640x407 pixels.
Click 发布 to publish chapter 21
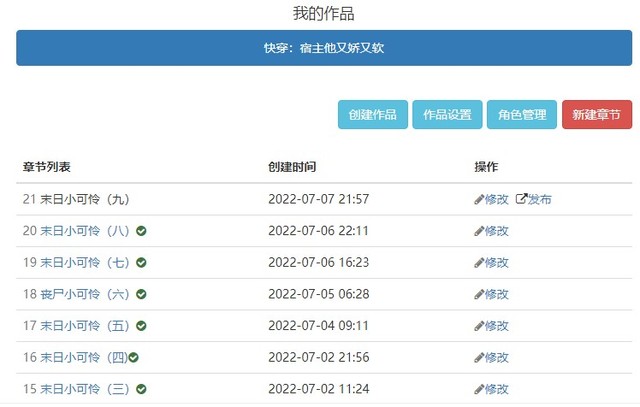539,200
